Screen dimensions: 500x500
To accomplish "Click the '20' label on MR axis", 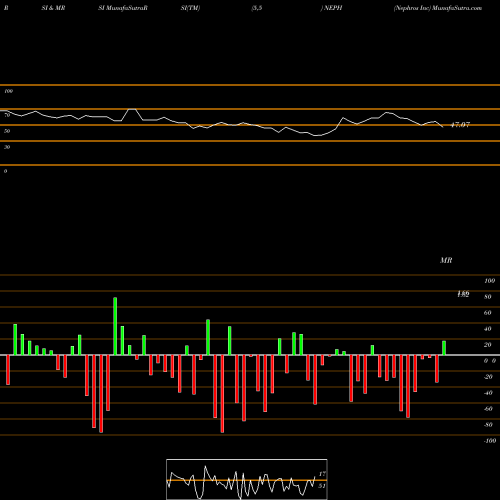I will pyautogui.click(x=488, y=345).
